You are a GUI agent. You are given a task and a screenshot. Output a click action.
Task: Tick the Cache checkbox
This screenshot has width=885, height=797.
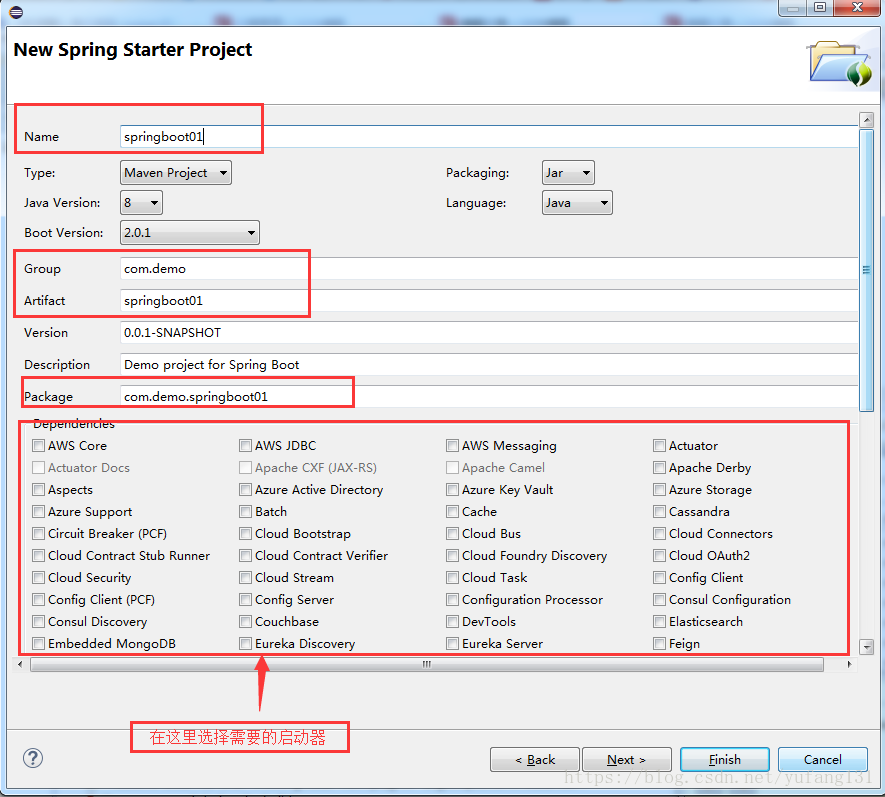tap(453, 511)
